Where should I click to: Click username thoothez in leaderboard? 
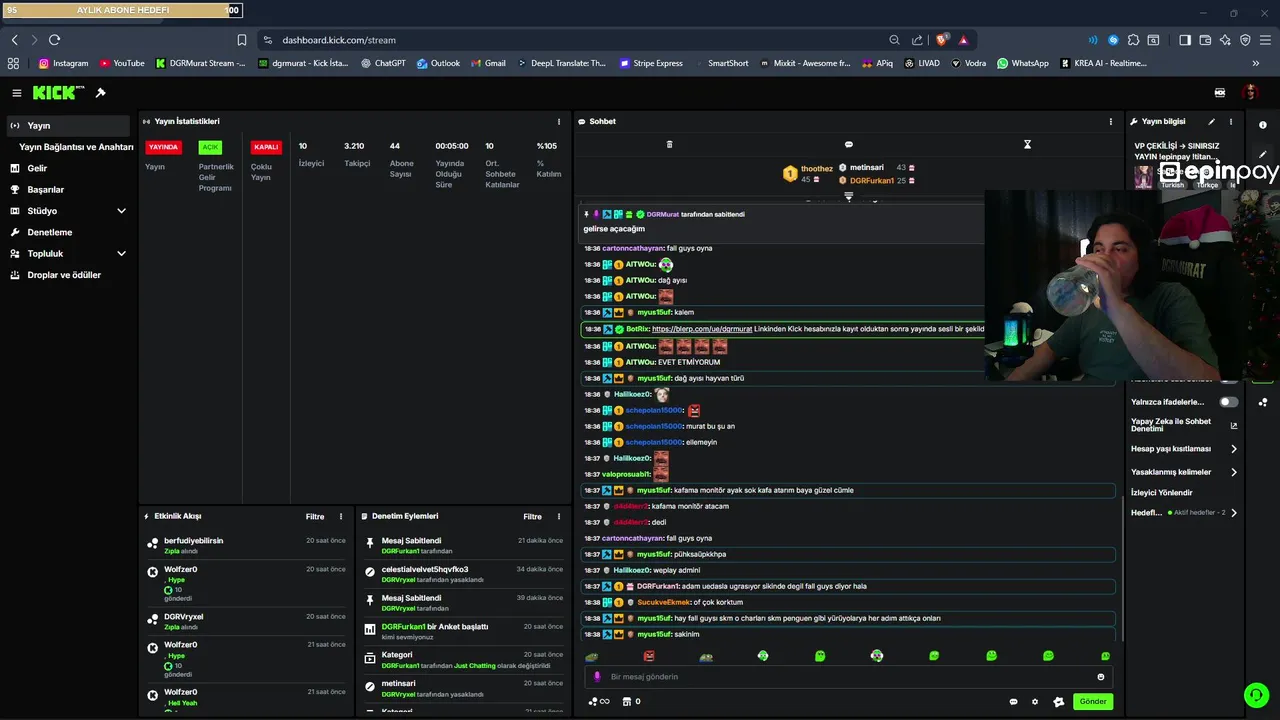pyautogui.click(x=817, y=169)
